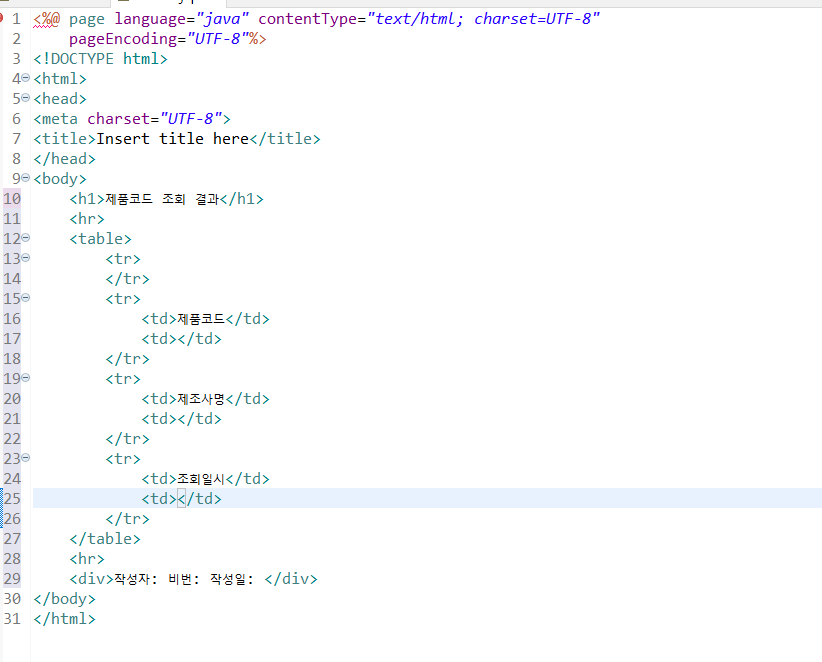Click the closing table tag on line 27

105,539
